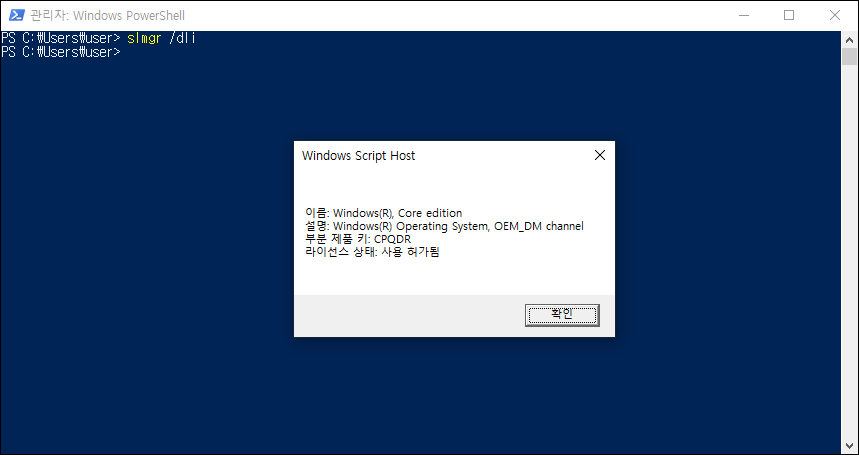
Task: Close the PowerShell window
Action: [x=834, y=15]
